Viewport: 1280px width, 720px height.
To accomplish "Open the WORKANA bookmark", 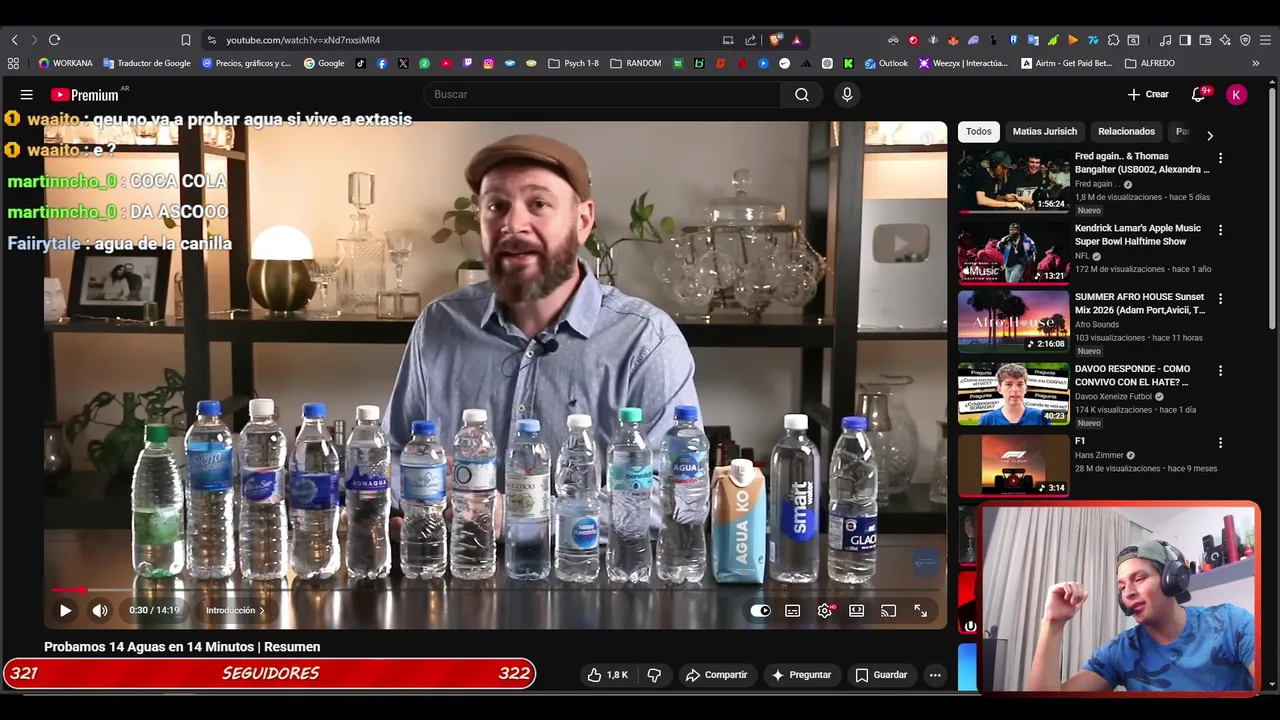I will (x=66, y=63).
